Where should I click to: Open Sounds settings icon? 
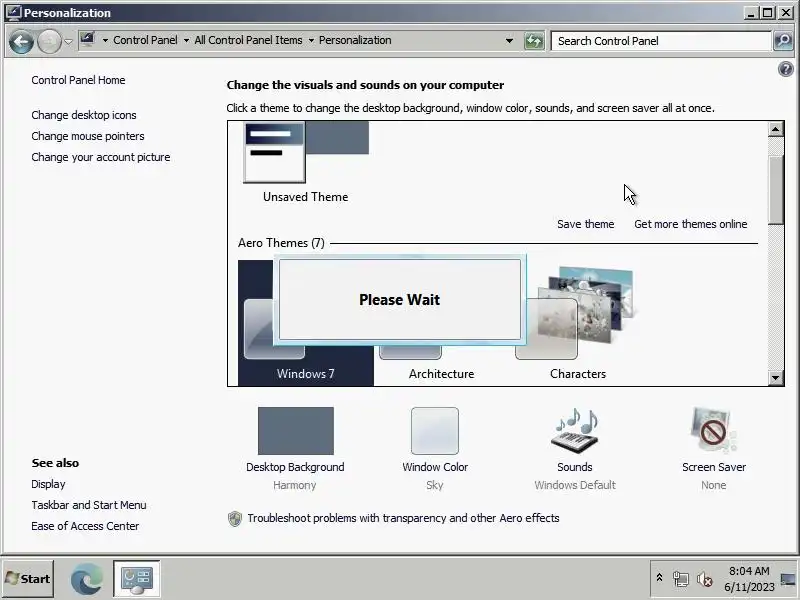point(575,431)
